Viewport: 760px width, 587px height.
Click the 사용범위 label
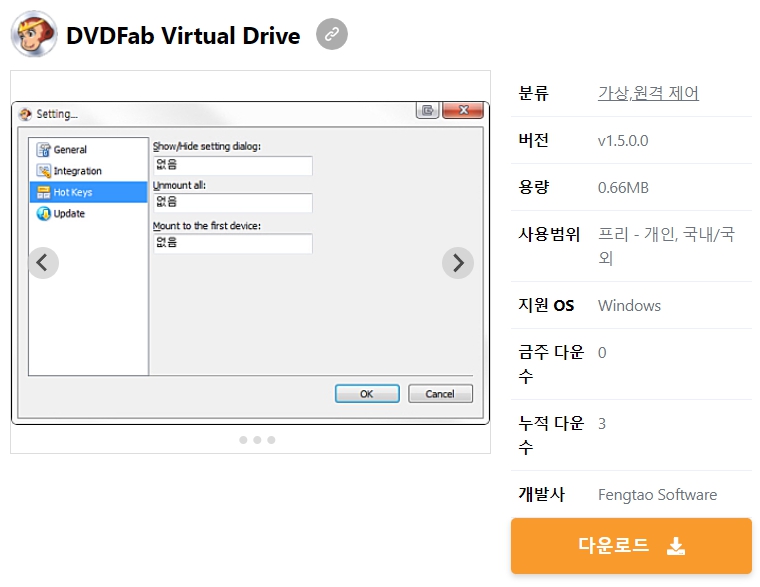point(549,234)
